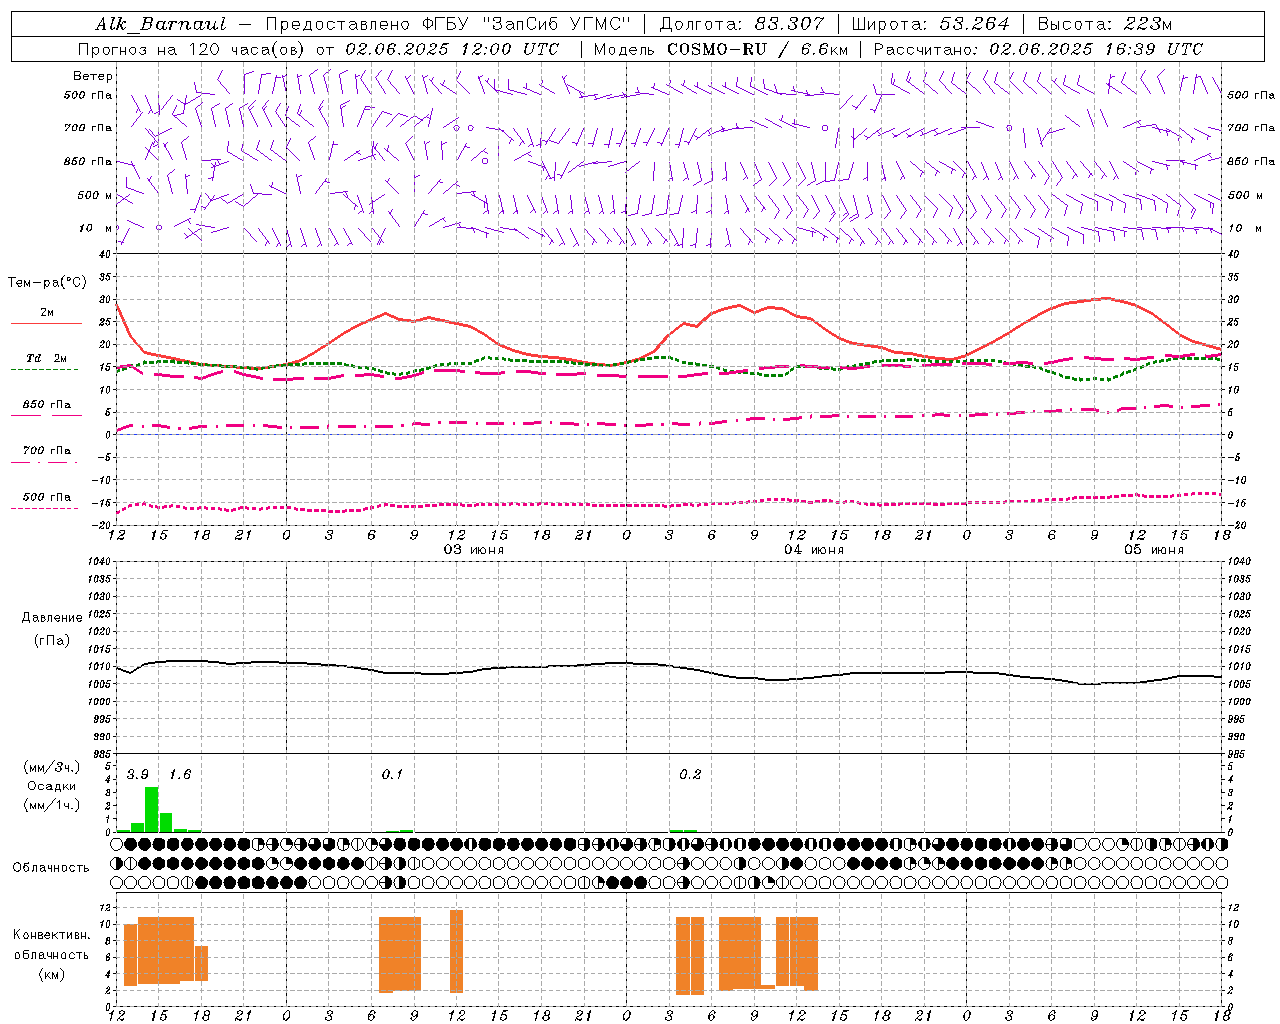Click the 'Прогноз на 120 часа(ов)' forecast header
Screen dimensions: 1280x1024
[x=192, y=49]
